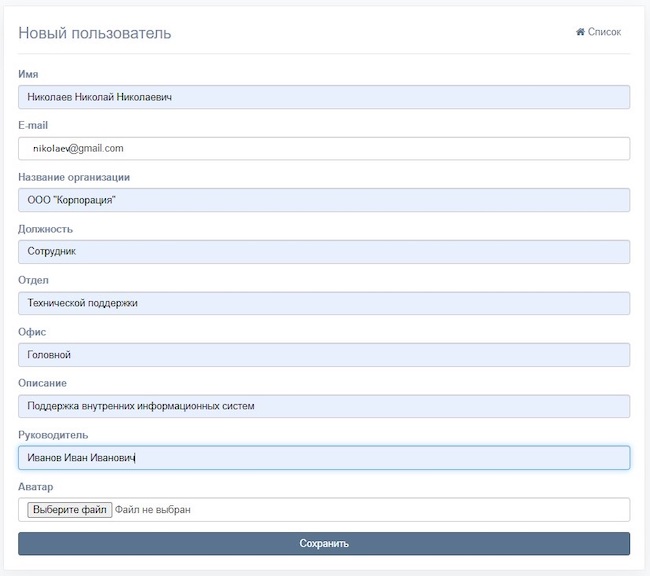Select the Название организации field

pos(324,200)
